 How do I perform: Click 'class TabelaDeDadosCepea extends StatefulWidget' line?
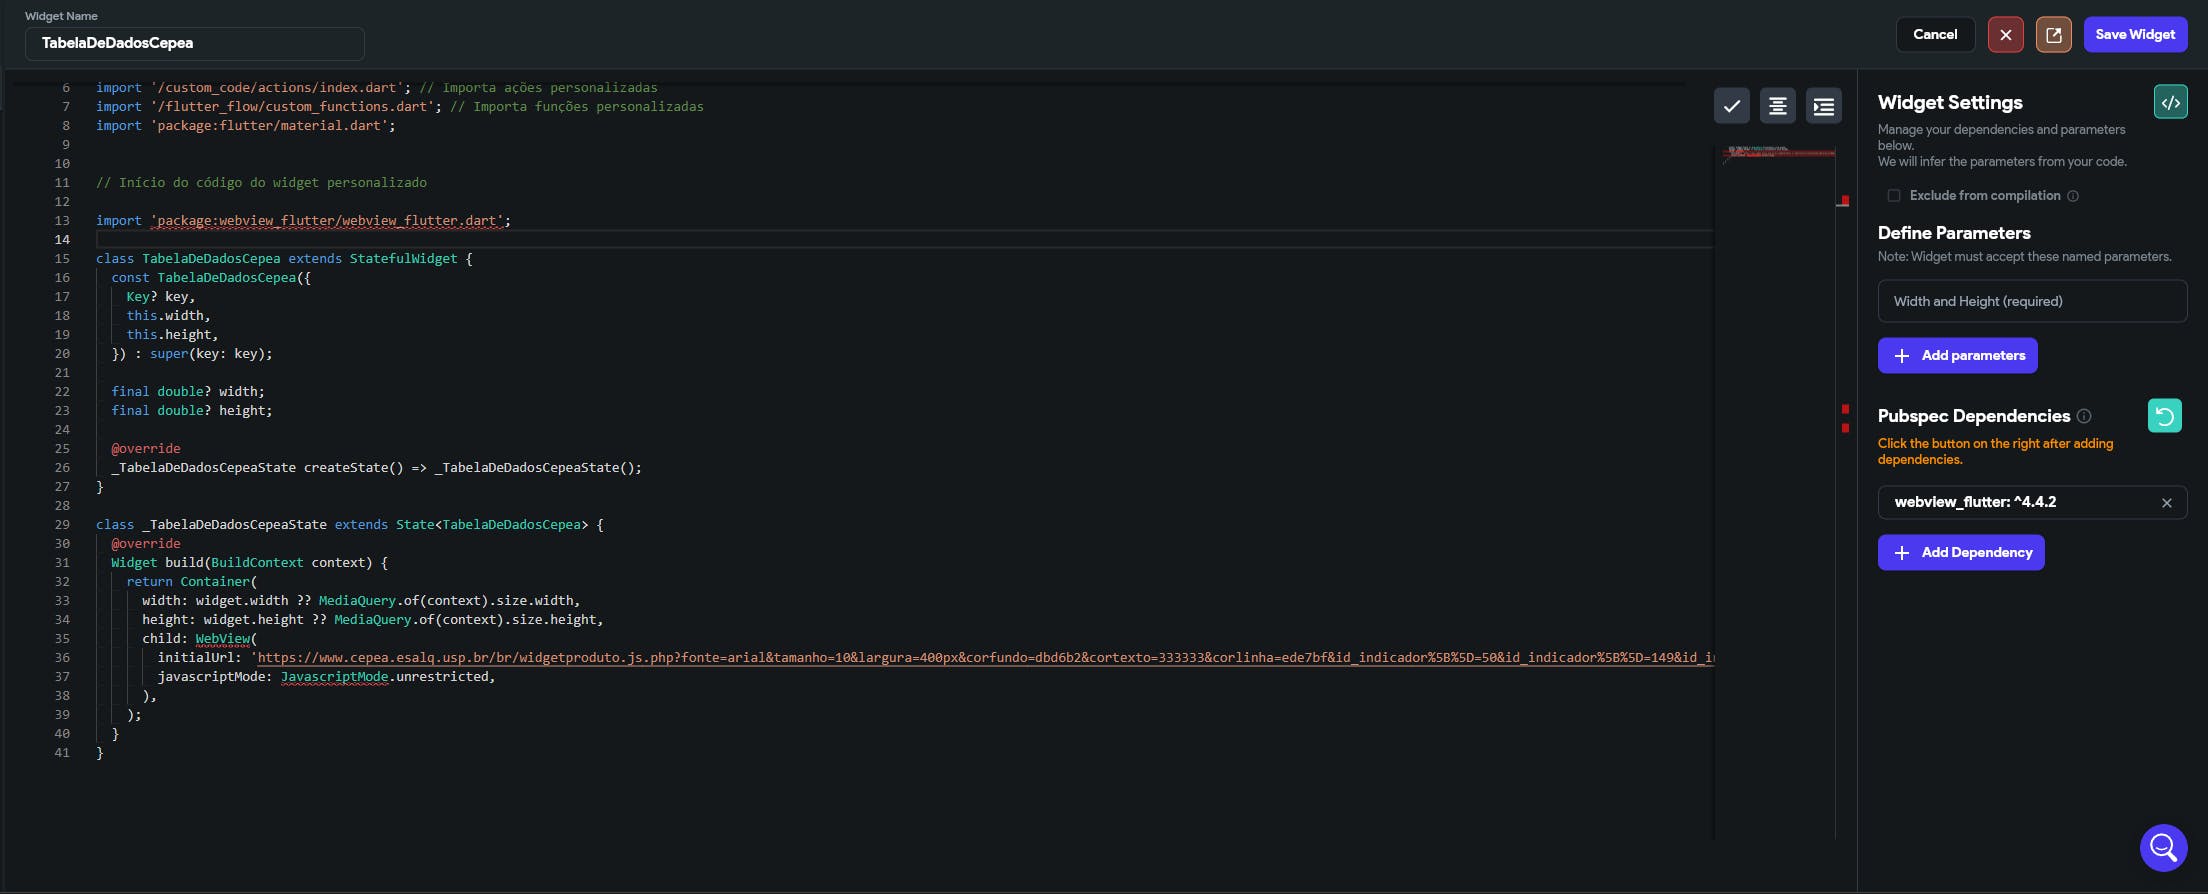(x=284, y=258)
